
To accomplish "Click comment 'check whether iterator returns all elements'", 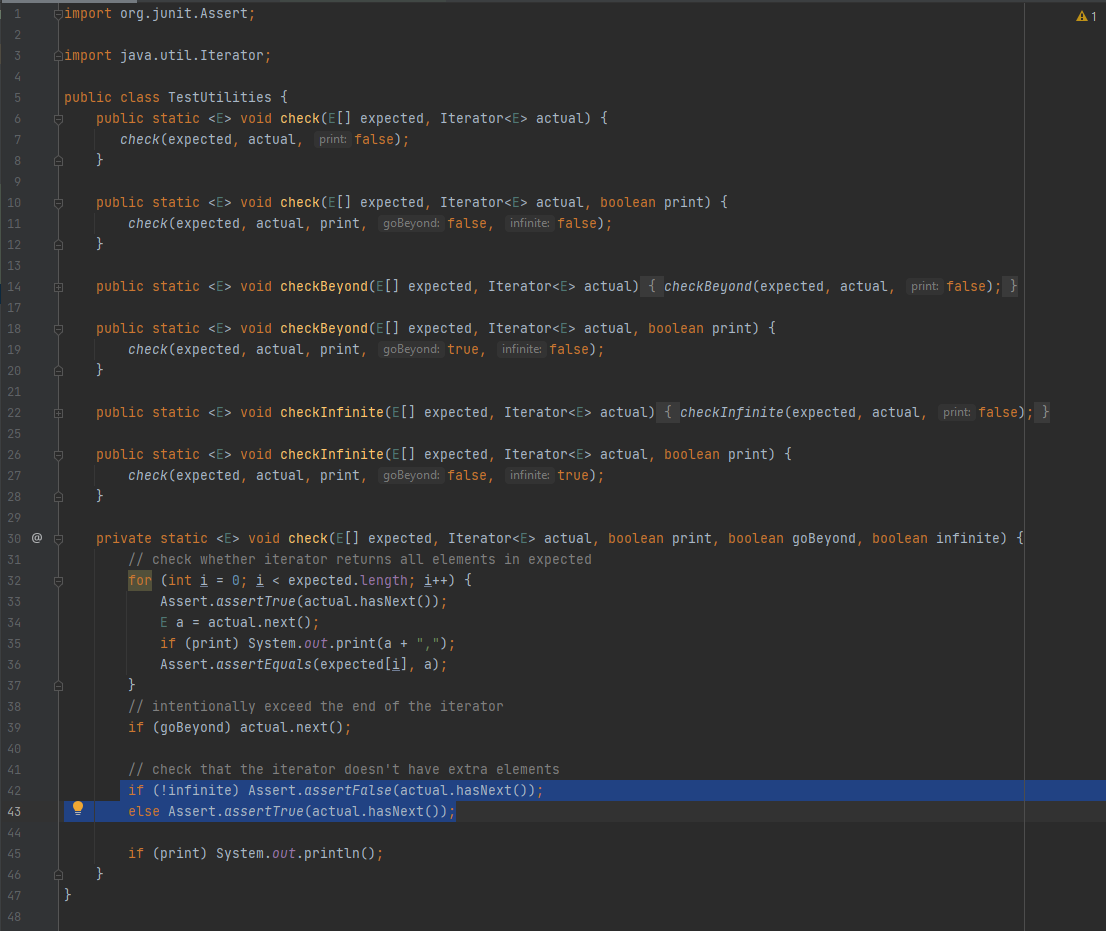I will pos(360,559).
